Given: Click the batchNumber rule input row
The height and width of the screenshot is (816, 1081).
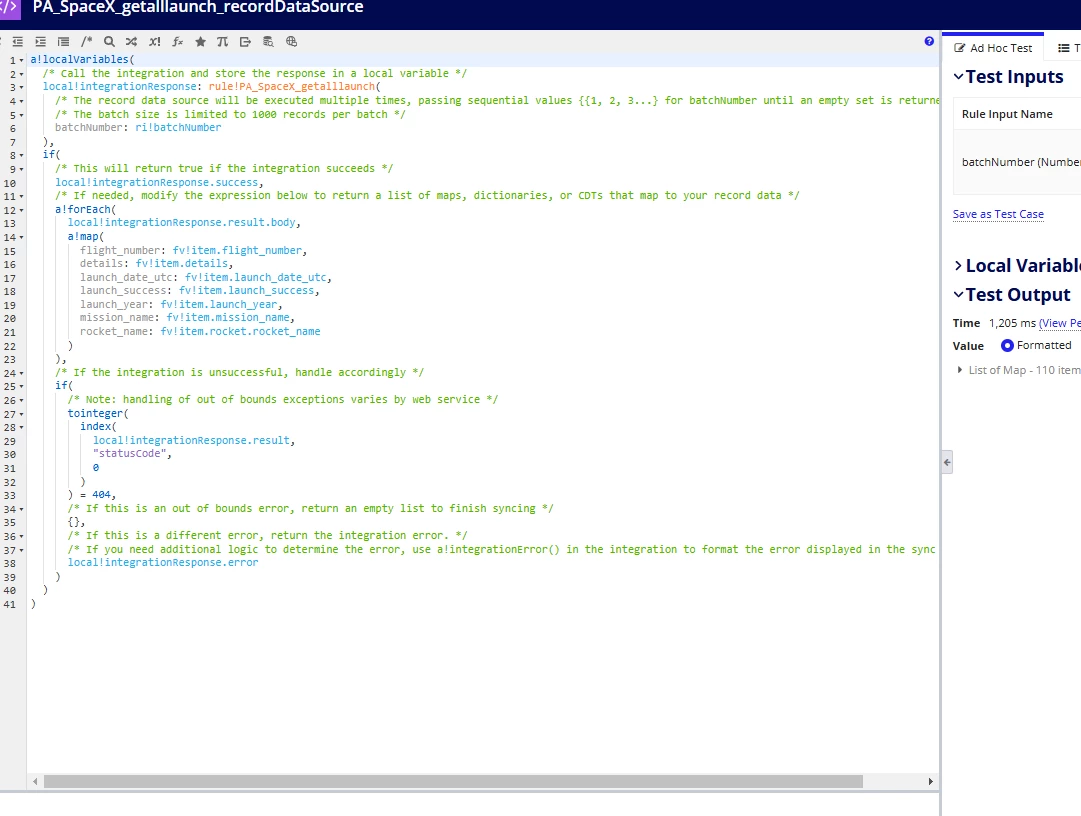Looking at the screenshot, I should click(1017, 162).
